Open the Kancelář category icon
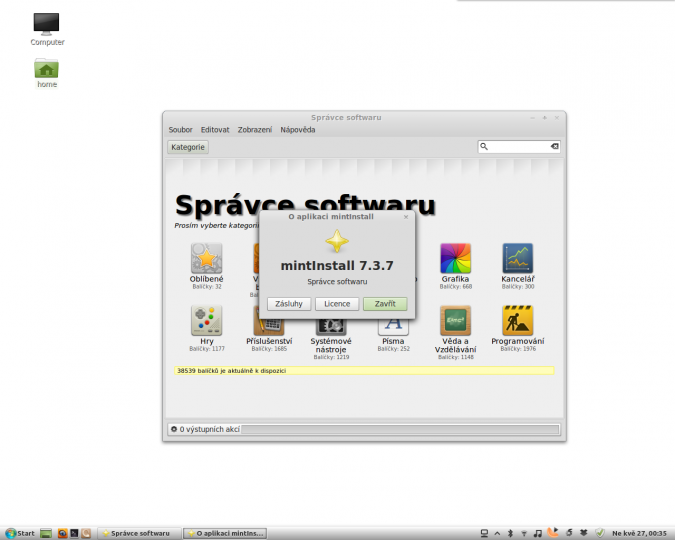675x540 pixels. point(517,258)
